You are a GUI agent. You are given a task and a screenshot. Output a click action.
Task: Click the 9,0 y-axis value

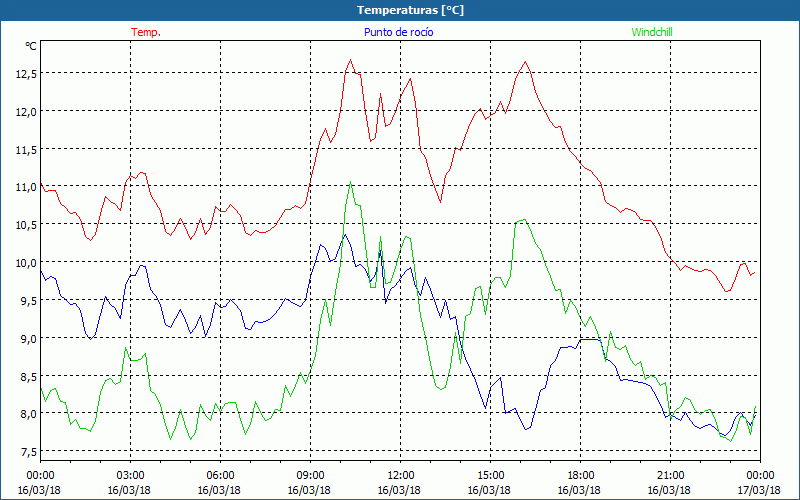pos(29,338)
